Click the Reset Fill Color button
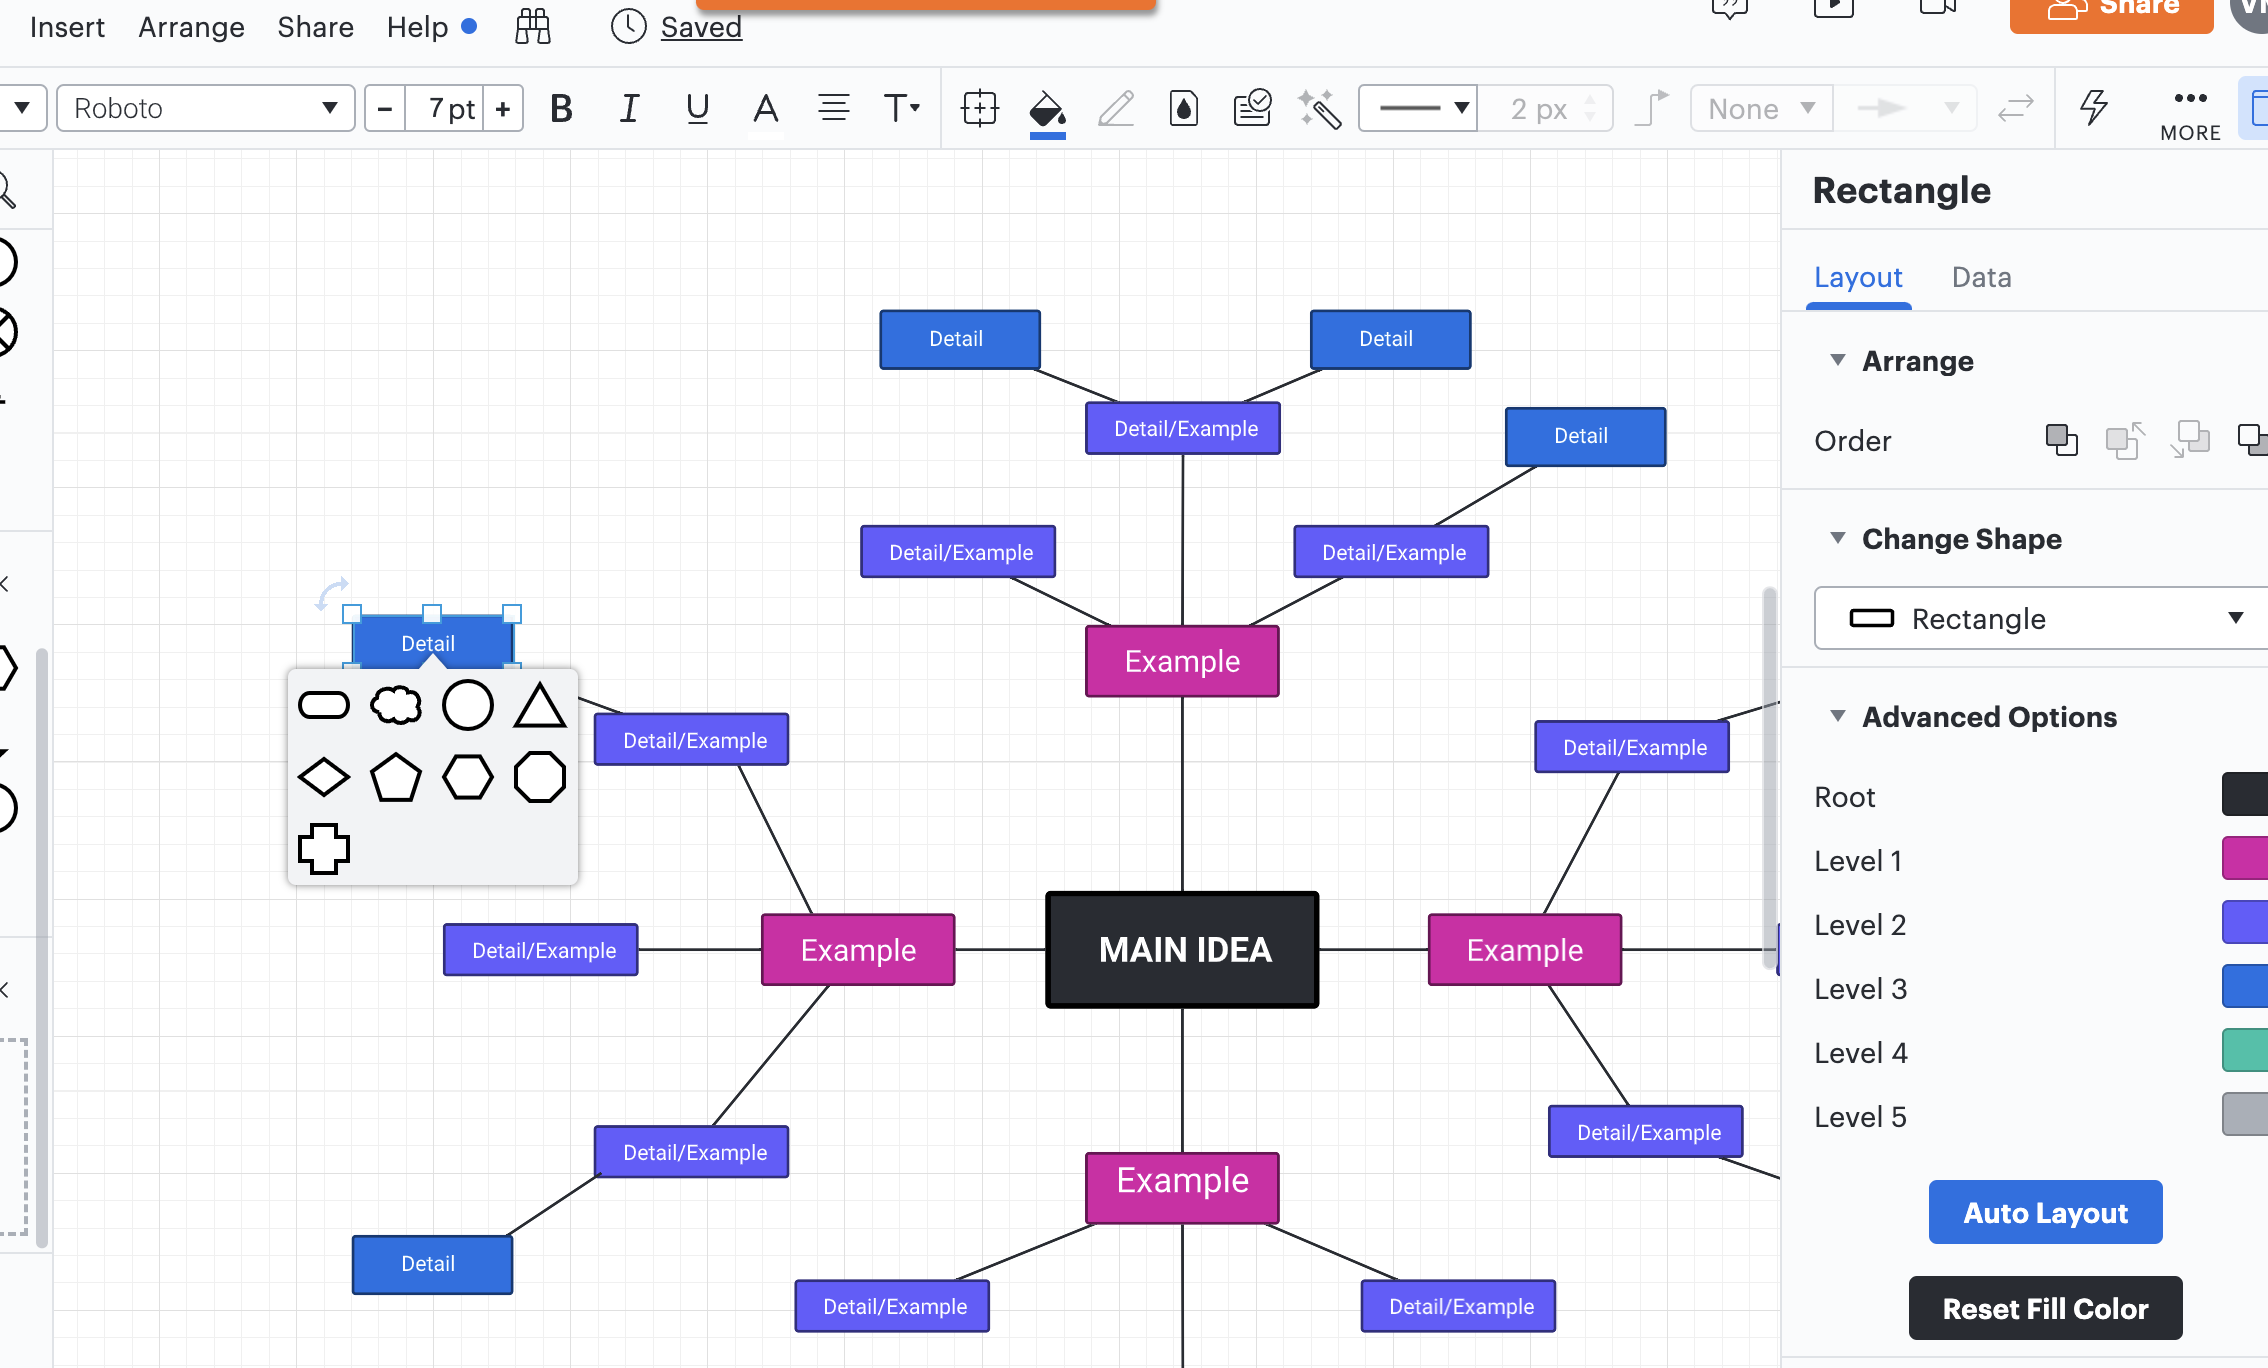Screen dimensions: 2268x1368 click(x=2044, y=1308)
